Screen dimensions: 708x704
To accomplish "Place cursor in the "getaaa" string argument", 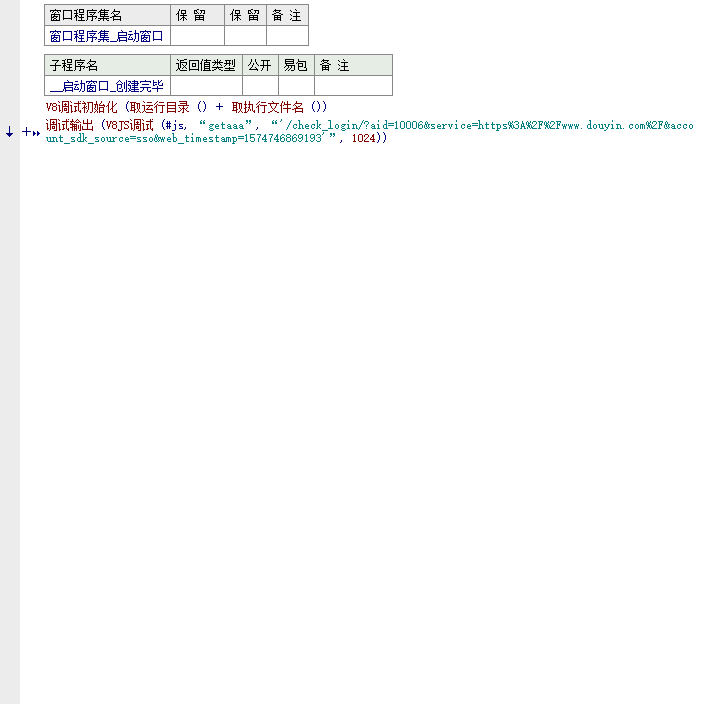I will click(x=227, y=125).
